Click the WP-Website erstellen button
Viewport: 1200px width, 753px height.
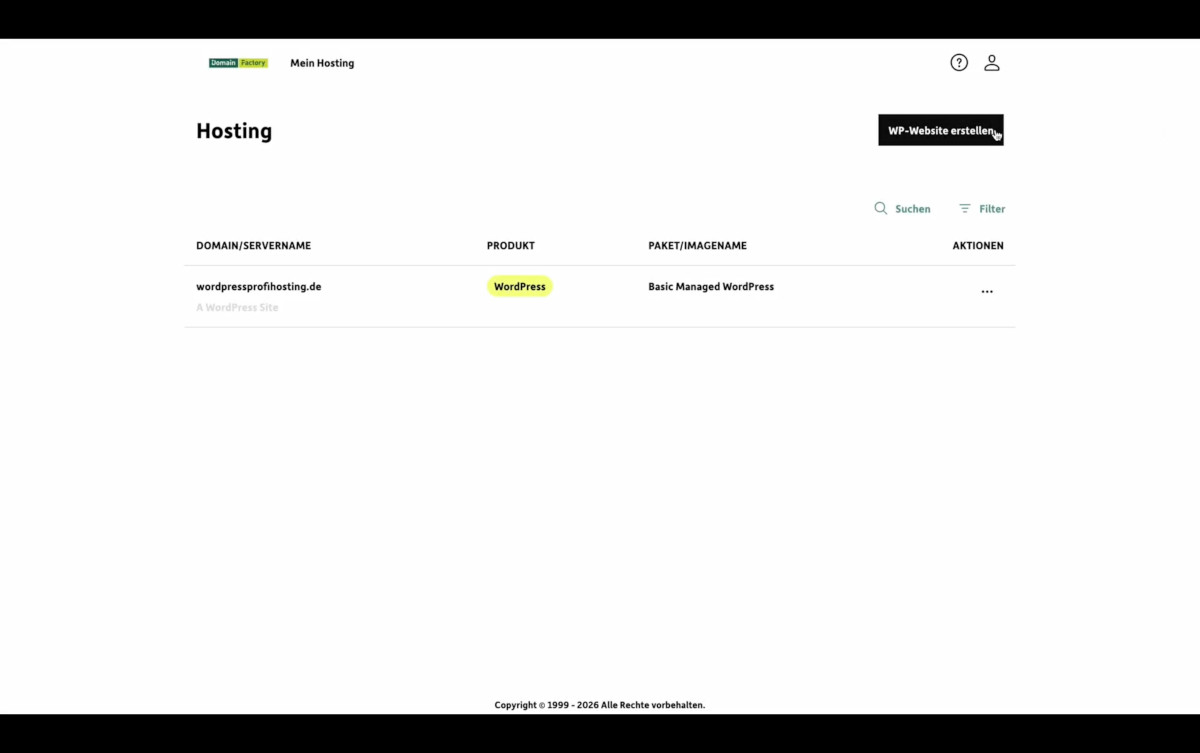tap(941, 130)
